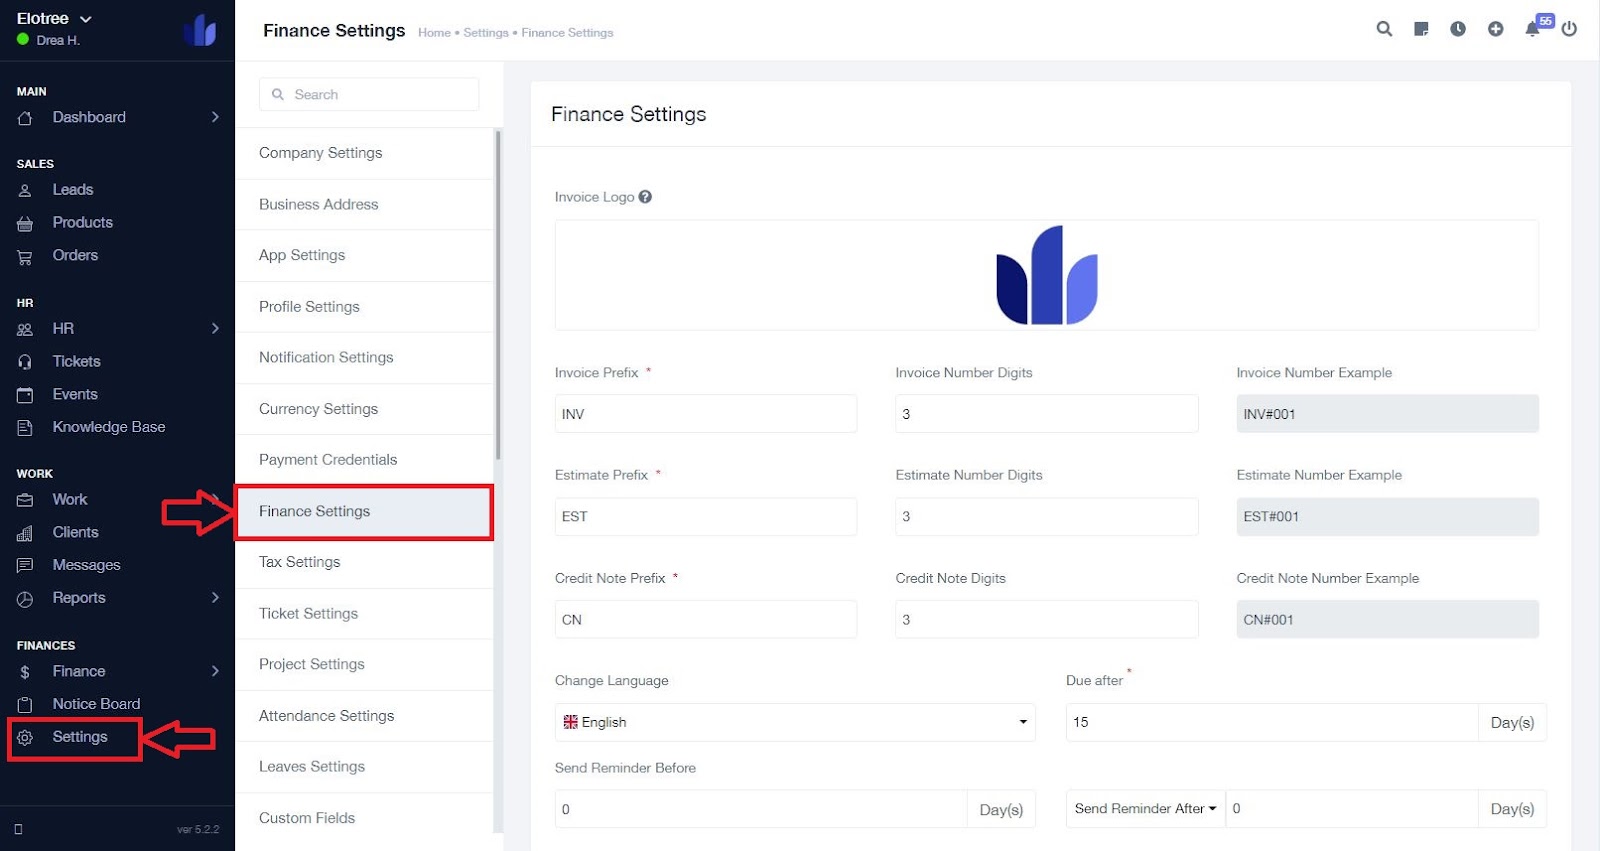This screenshot has height=851, width=1600.
Task: Expand the HR submenu chevron
Action: click(215, 328)
